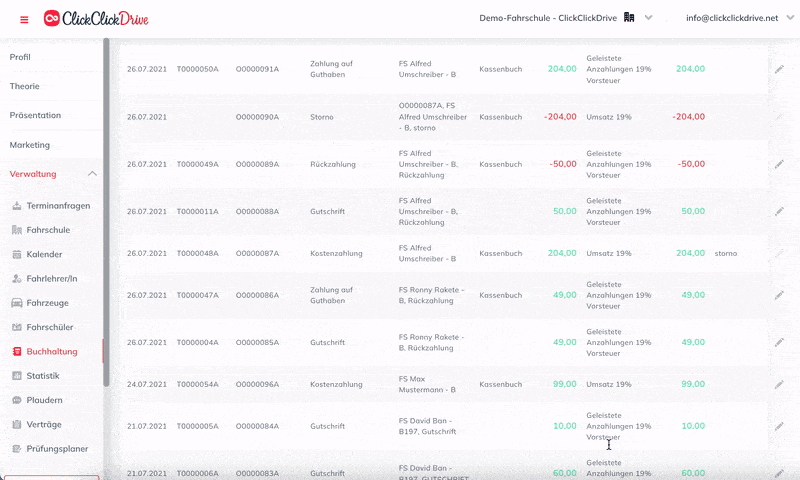This screenshot has height=480, width=800.
Task: Click the ClickClickDrive logo
Action: coord(96,19)
